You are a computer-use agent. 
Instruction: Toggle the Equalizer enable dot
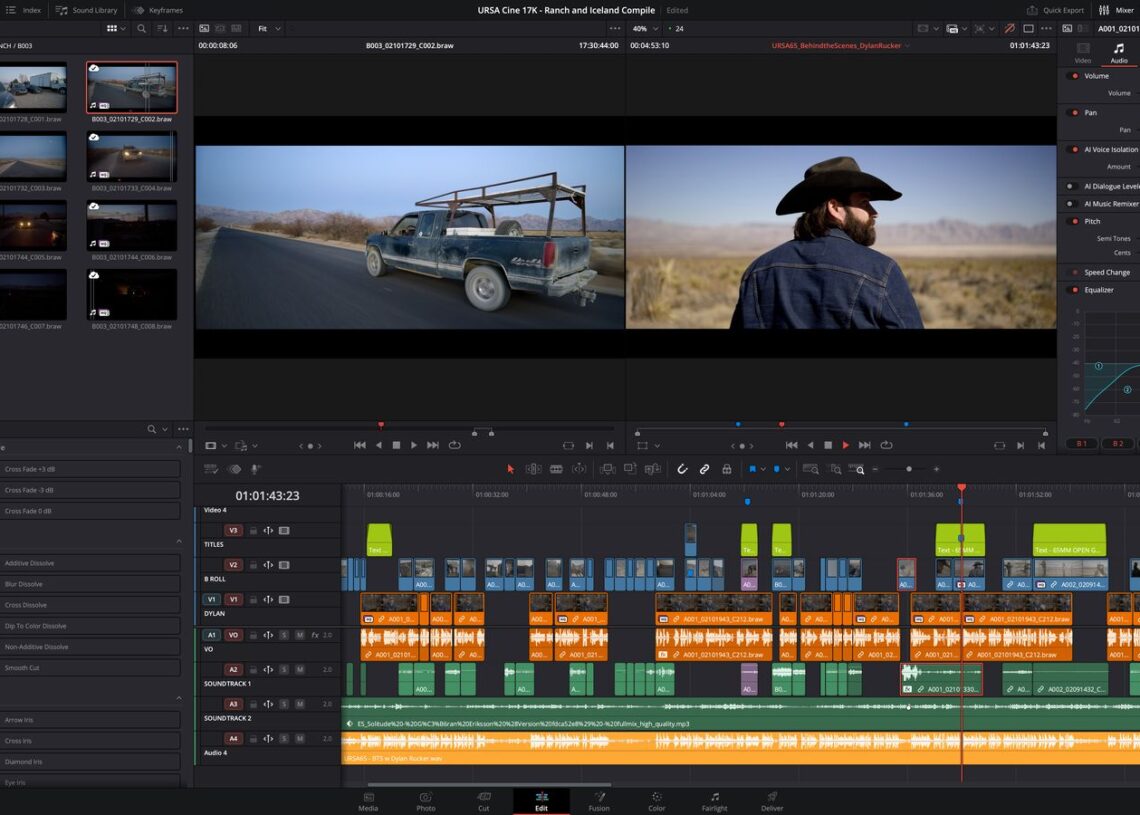point(1075,289)
